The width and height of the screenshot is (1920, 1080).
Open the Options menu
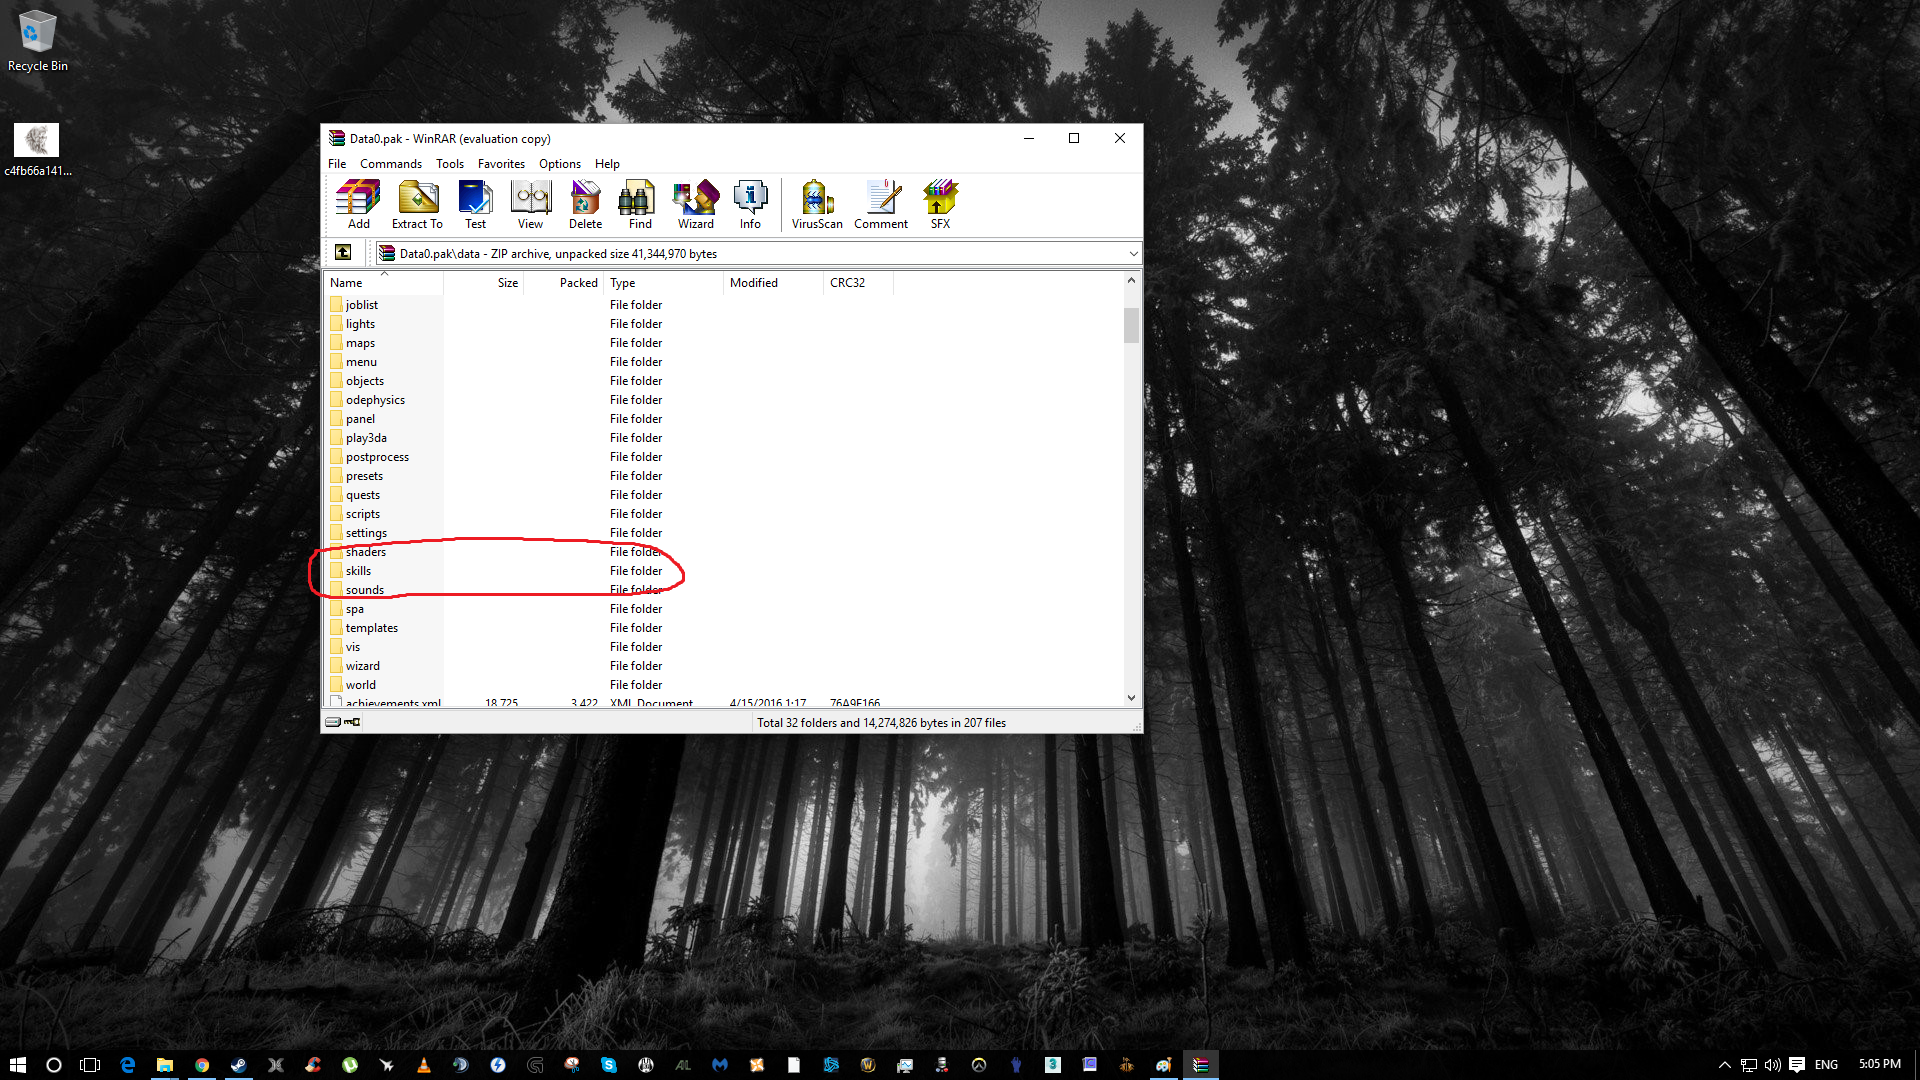pyautogui.click(x=559, y=164)
